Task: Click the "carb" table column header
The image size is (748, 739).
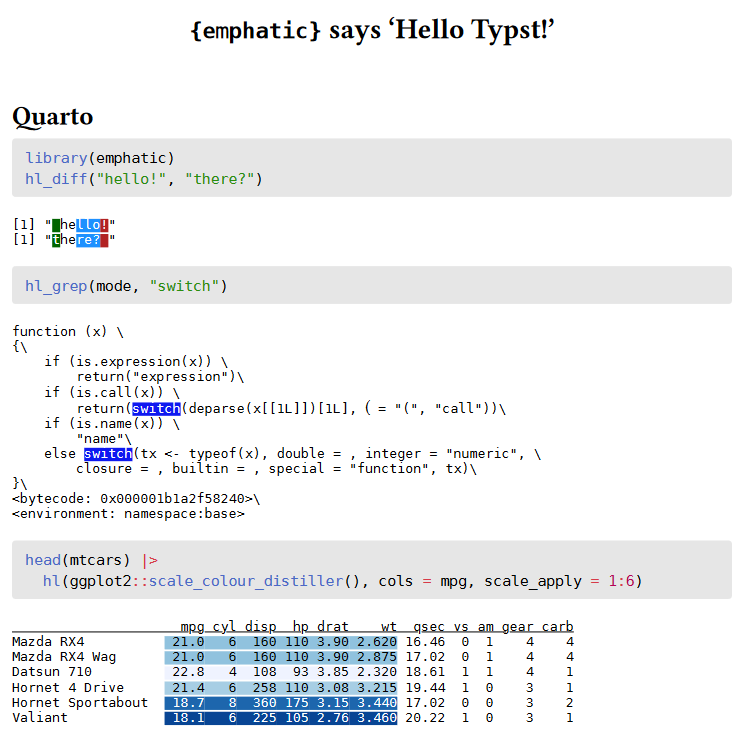Action: [557, 626]
